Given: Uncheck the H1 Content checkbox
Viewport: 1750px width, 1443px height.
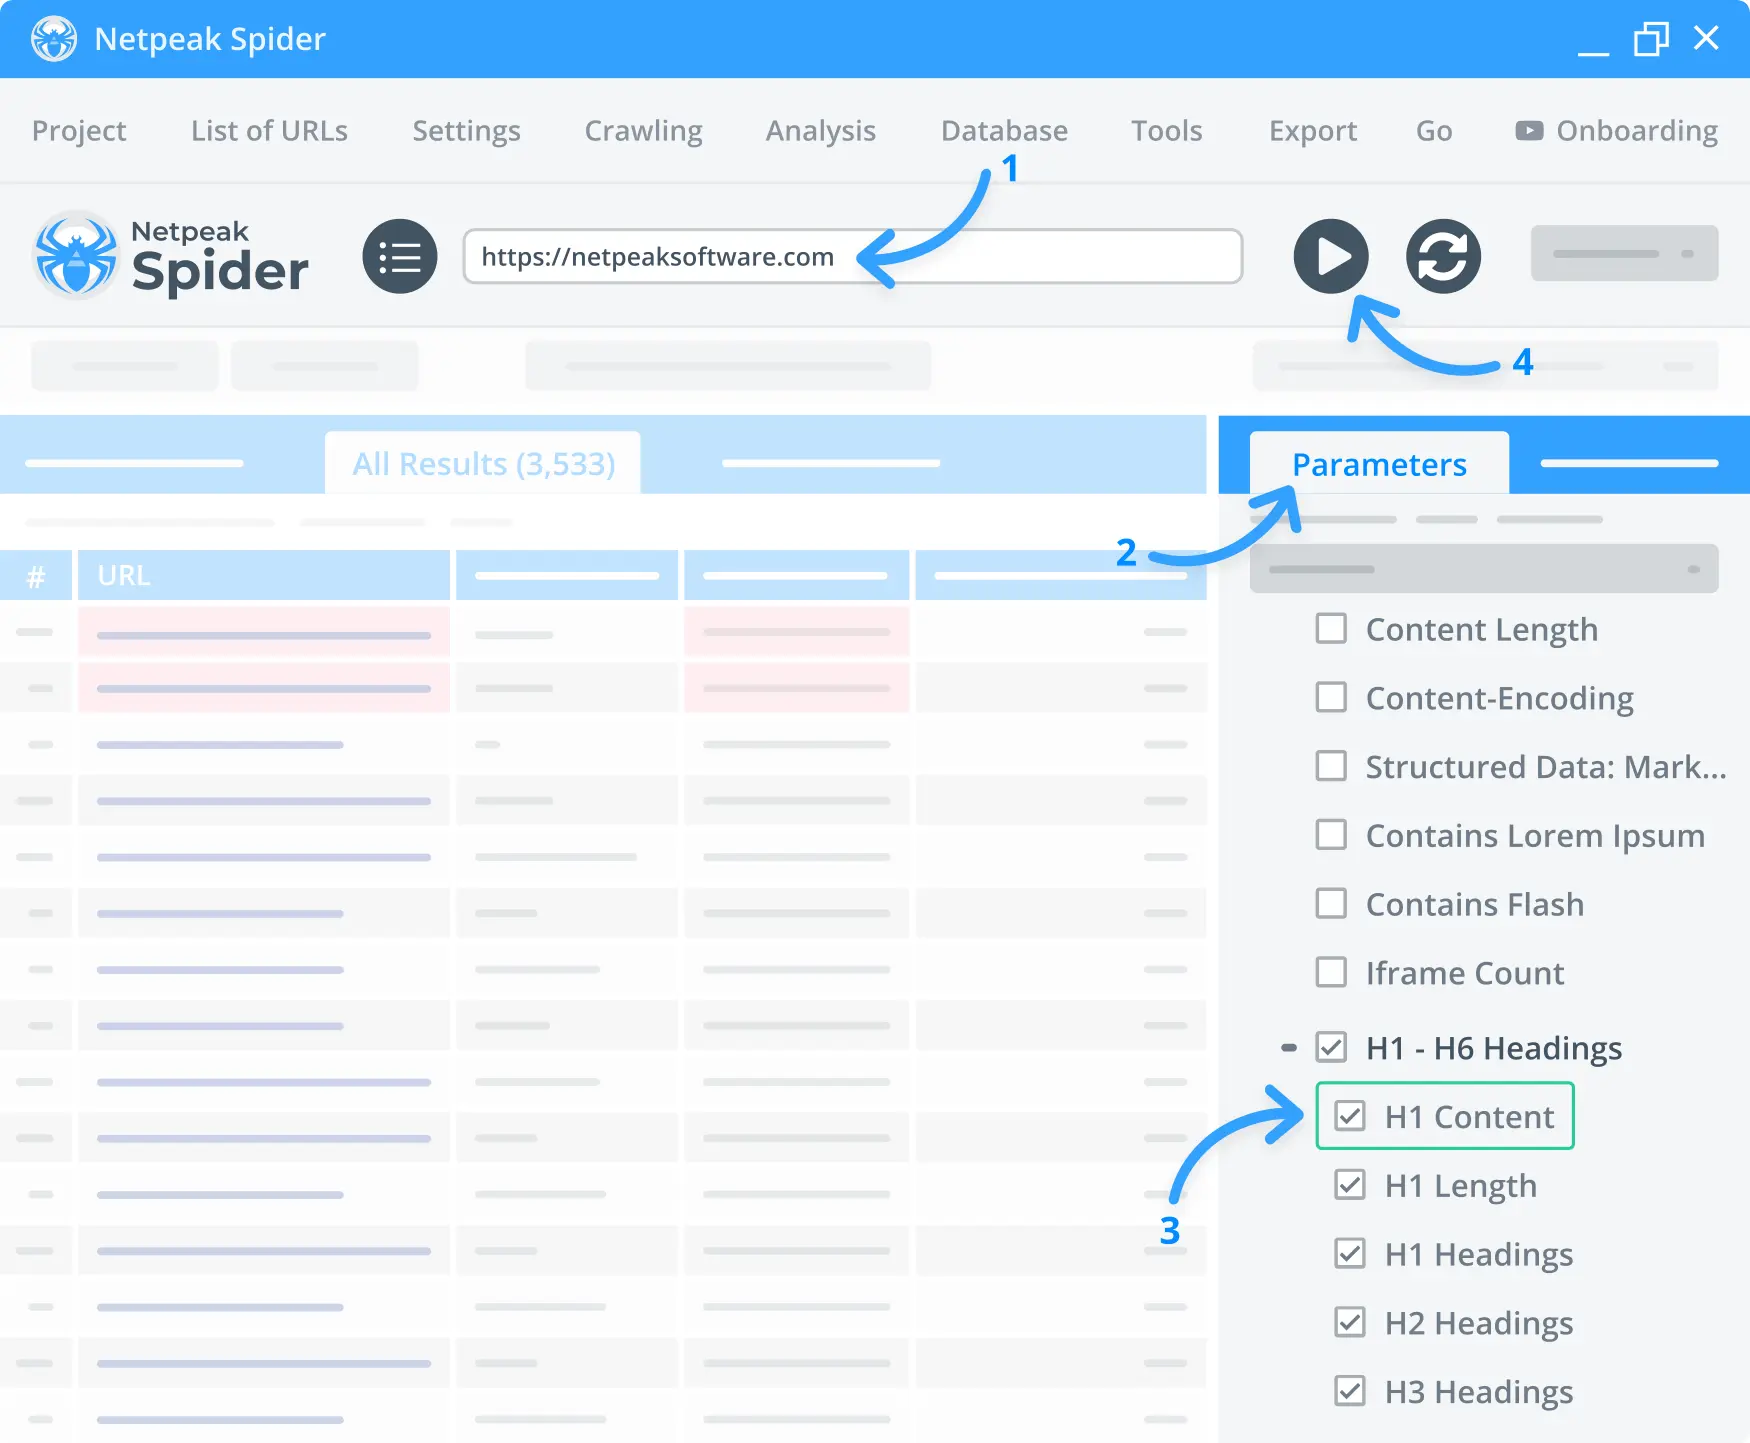Looking at the screenshot, I should click(x=1350, y=1116).
